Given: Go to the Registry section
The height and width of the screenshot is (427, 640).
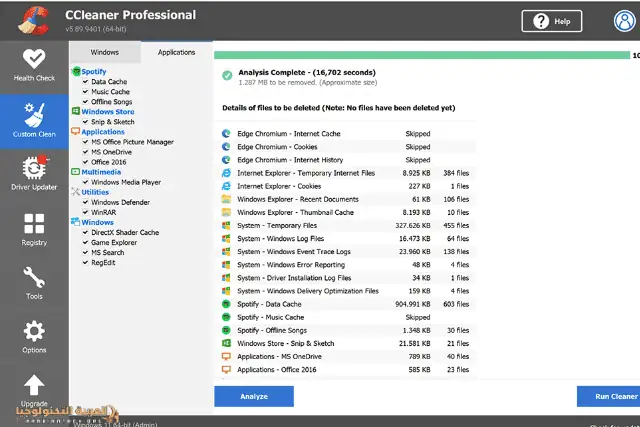Looking at the screenshot, I should (34, 229).
